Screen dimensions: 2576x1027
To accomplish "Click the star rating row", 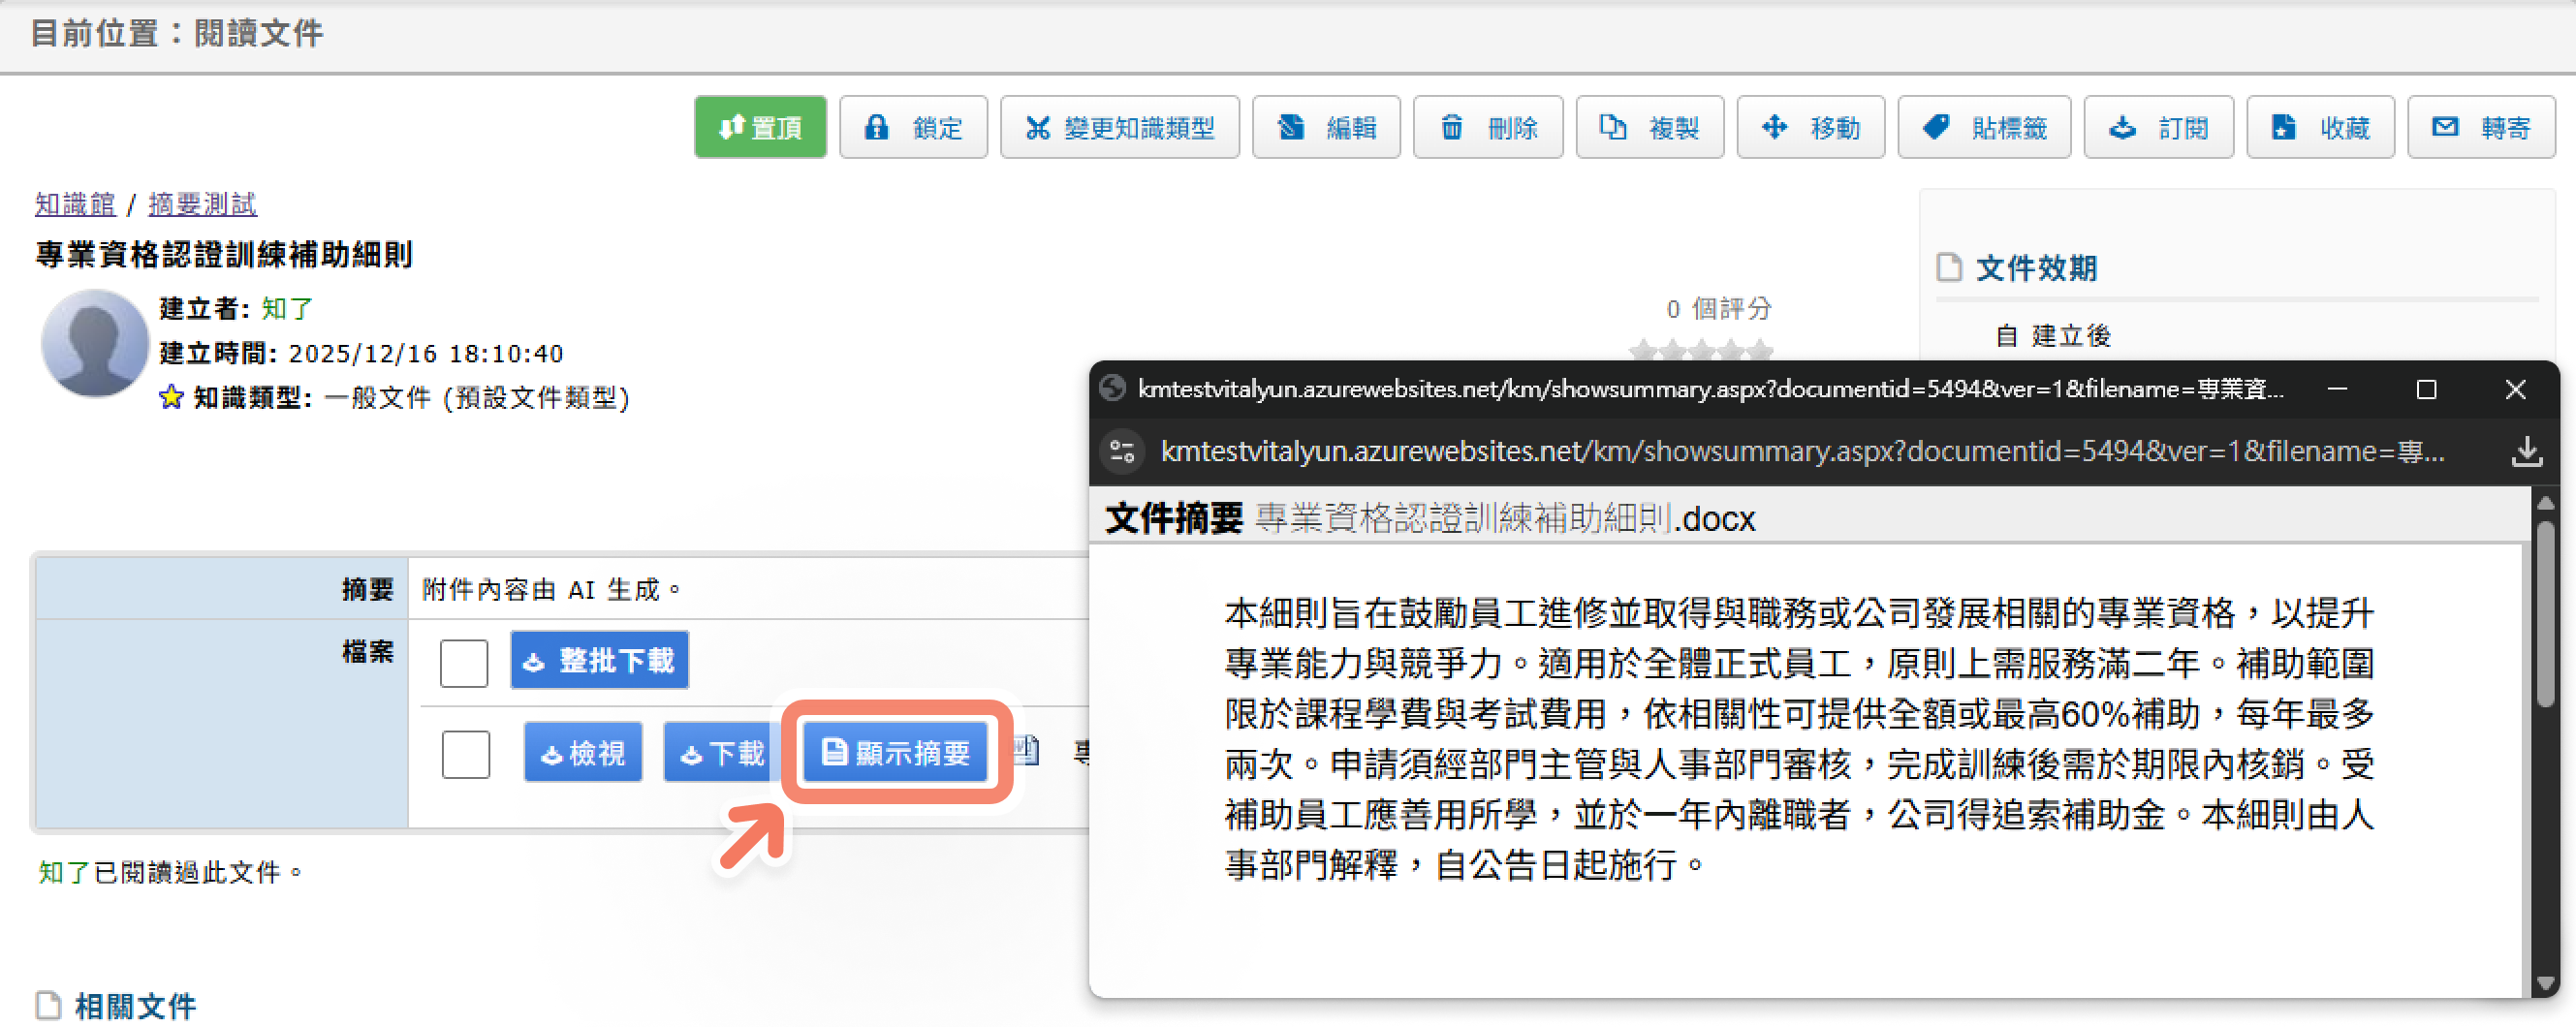I will [1700, 351].
